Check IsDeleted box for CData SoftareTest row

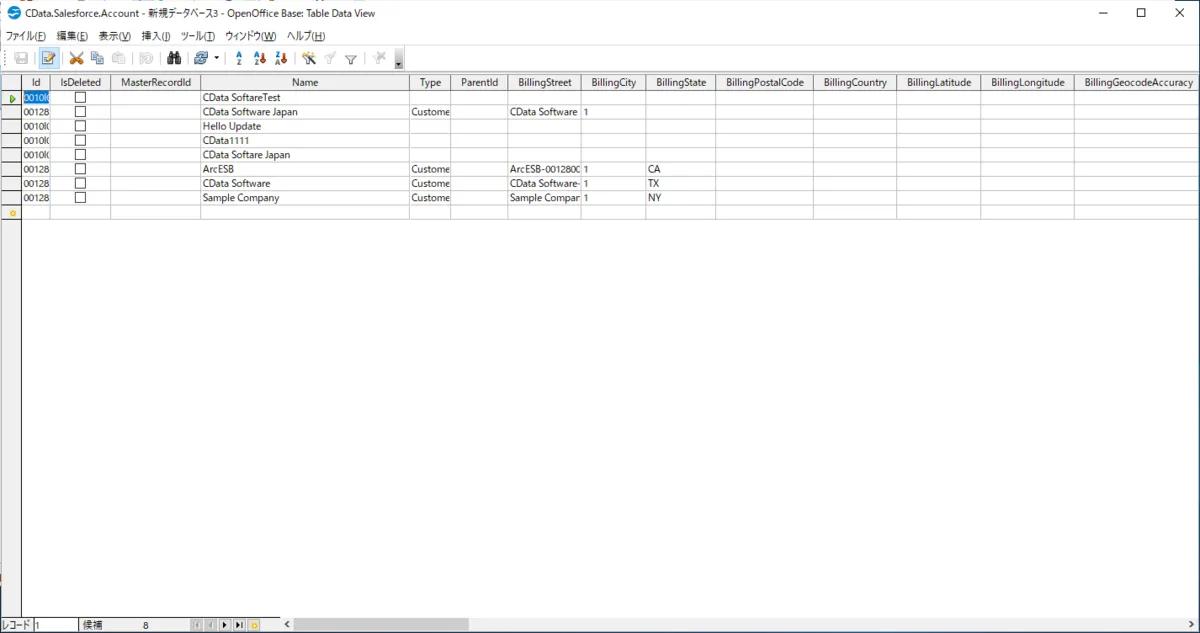(x=80, y=98)
